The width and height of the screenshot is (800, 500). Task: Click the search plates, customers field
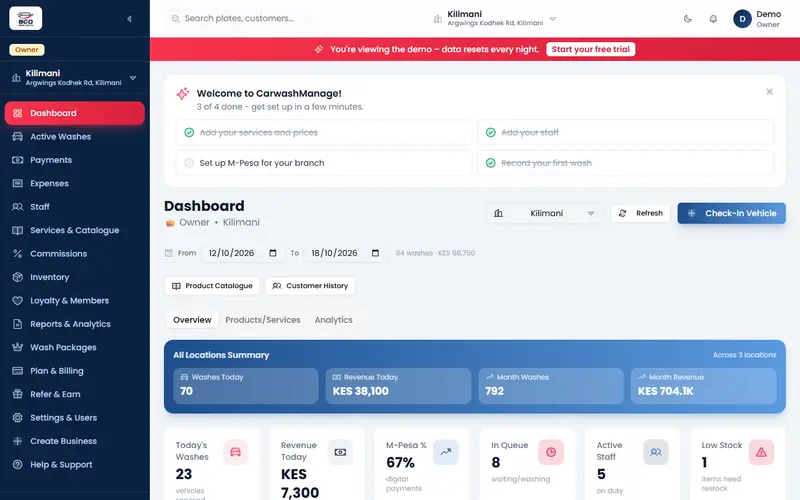click(x=240, y=19)
